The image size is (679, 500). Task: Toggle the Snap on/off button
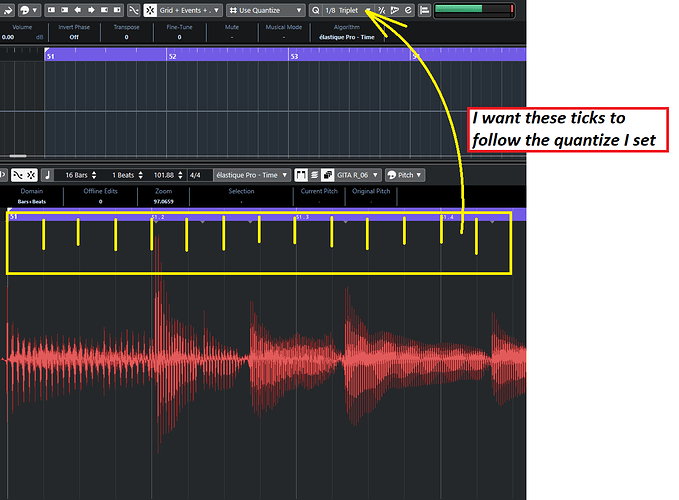(x=150, y=10)
